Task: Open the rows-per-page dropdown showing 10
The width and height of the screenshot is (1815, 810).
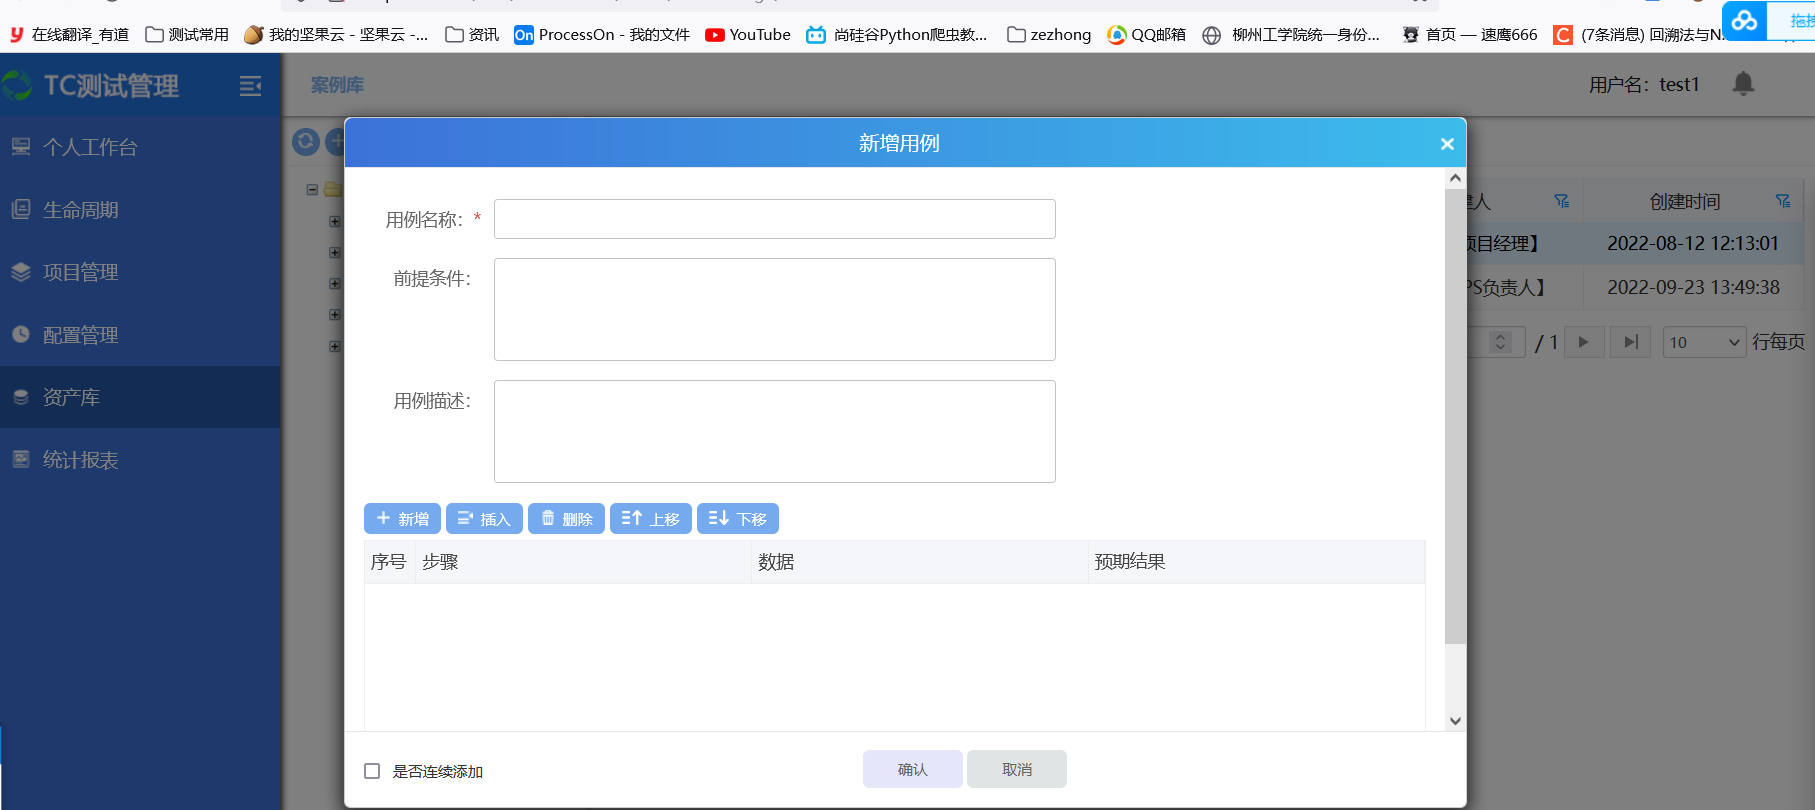Action: coord(1704,342)
